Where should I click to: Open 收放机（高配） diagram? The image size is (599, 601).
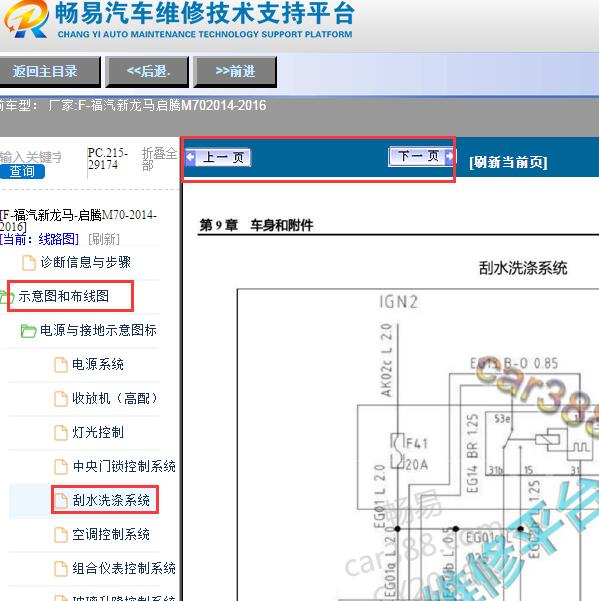(x=115, y=398)
